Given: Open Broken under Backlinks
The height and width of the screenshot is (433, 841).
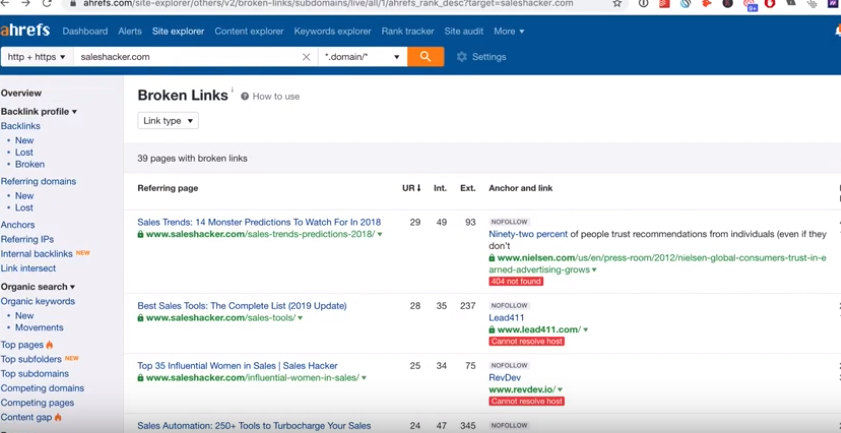Looking at the screenshot, I should (x=29, y=165).
